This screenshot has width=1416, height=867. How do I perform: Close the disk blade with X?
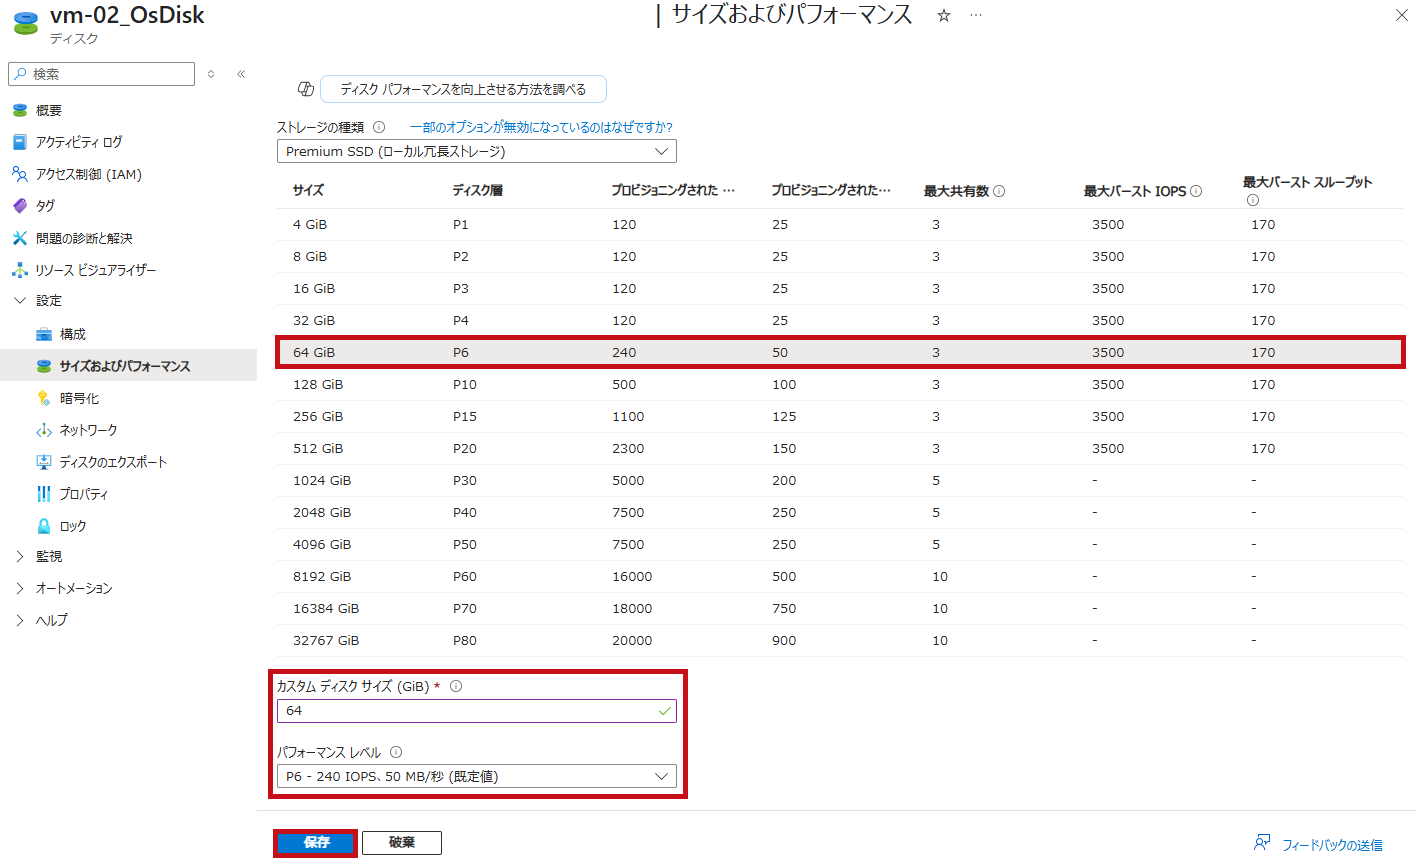pyautogui.click(x=1401, y=16)
